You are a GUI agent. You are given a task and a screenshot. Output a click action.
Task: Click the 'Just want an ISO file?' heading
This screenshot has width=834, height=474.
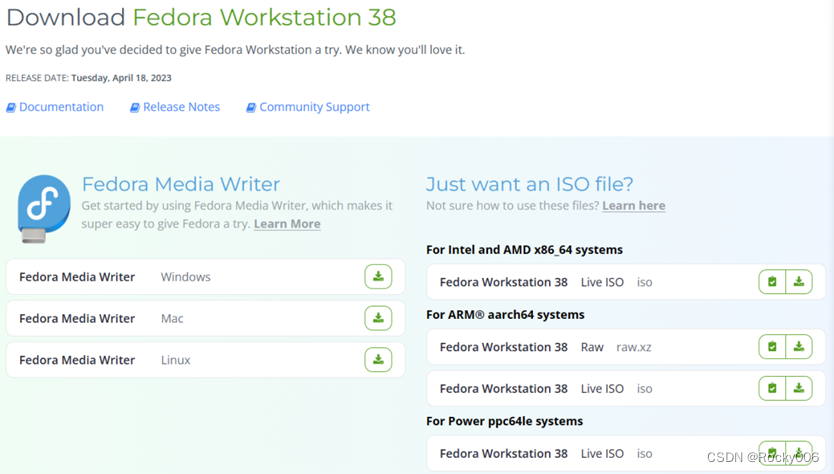(530, 184)
